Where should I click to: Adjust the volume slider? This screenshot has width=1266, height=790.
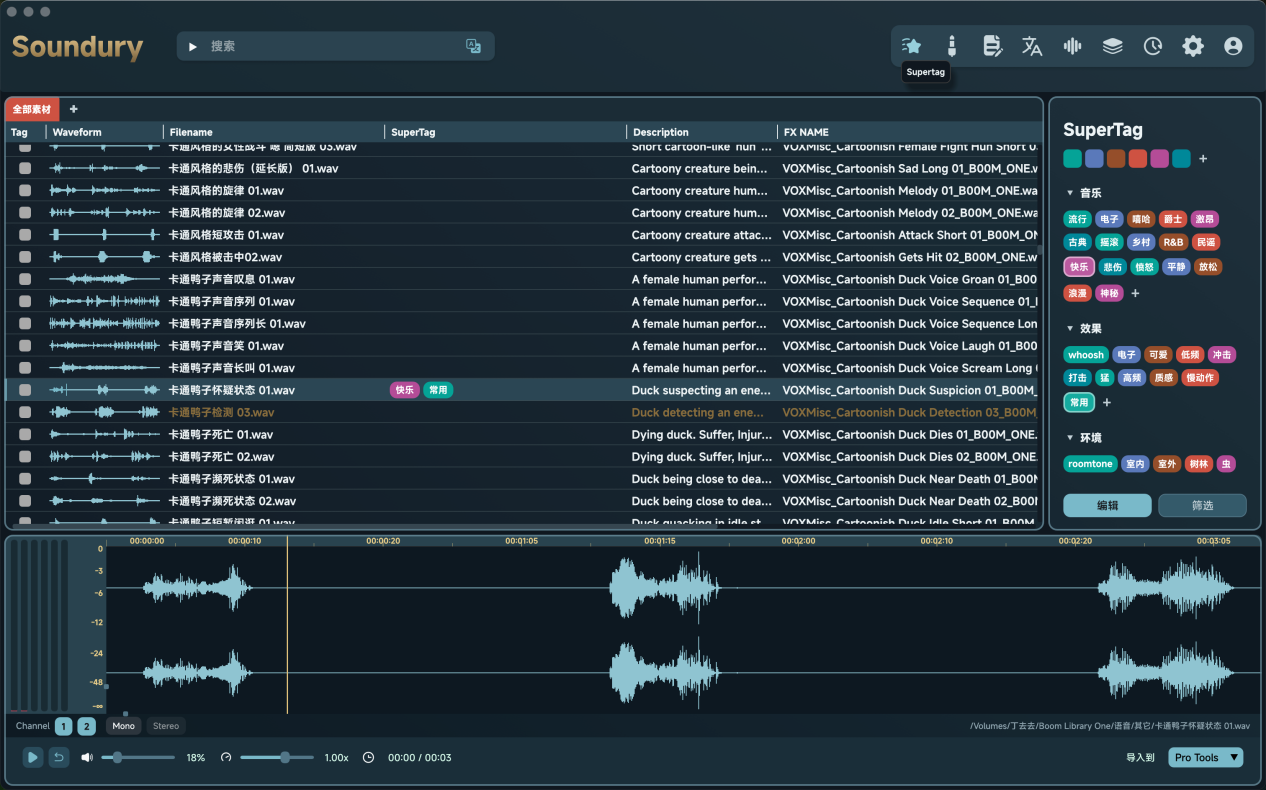(138, 757)
